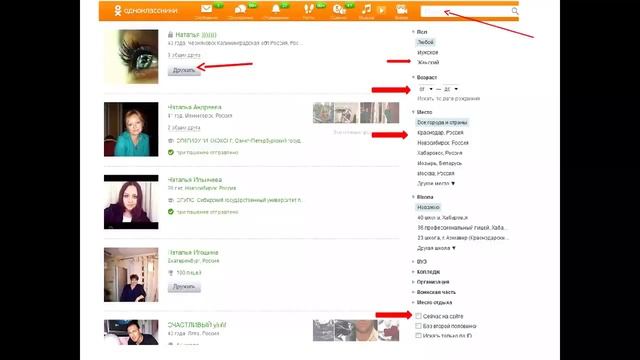Select 'Москва, Россия' place filter

(436, 173)
